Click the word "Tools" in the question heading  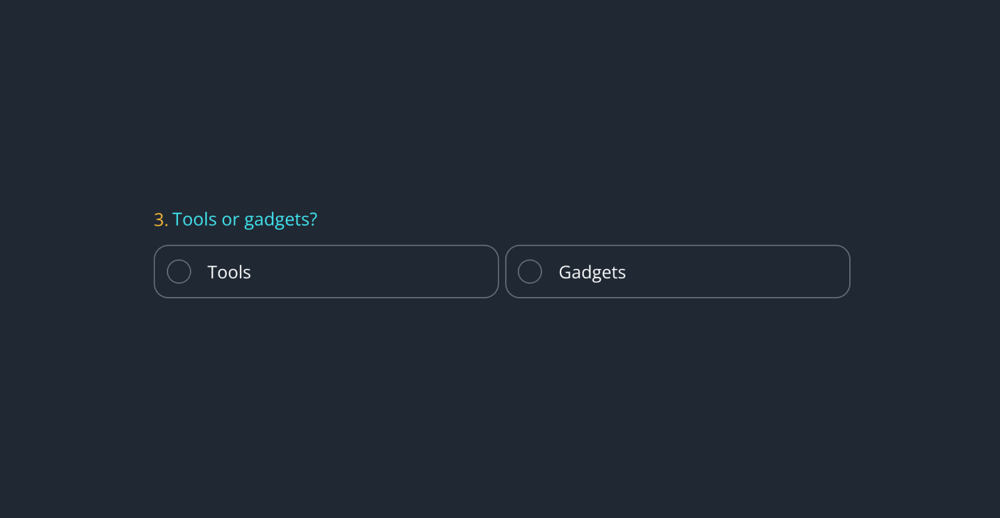(194, 219)
